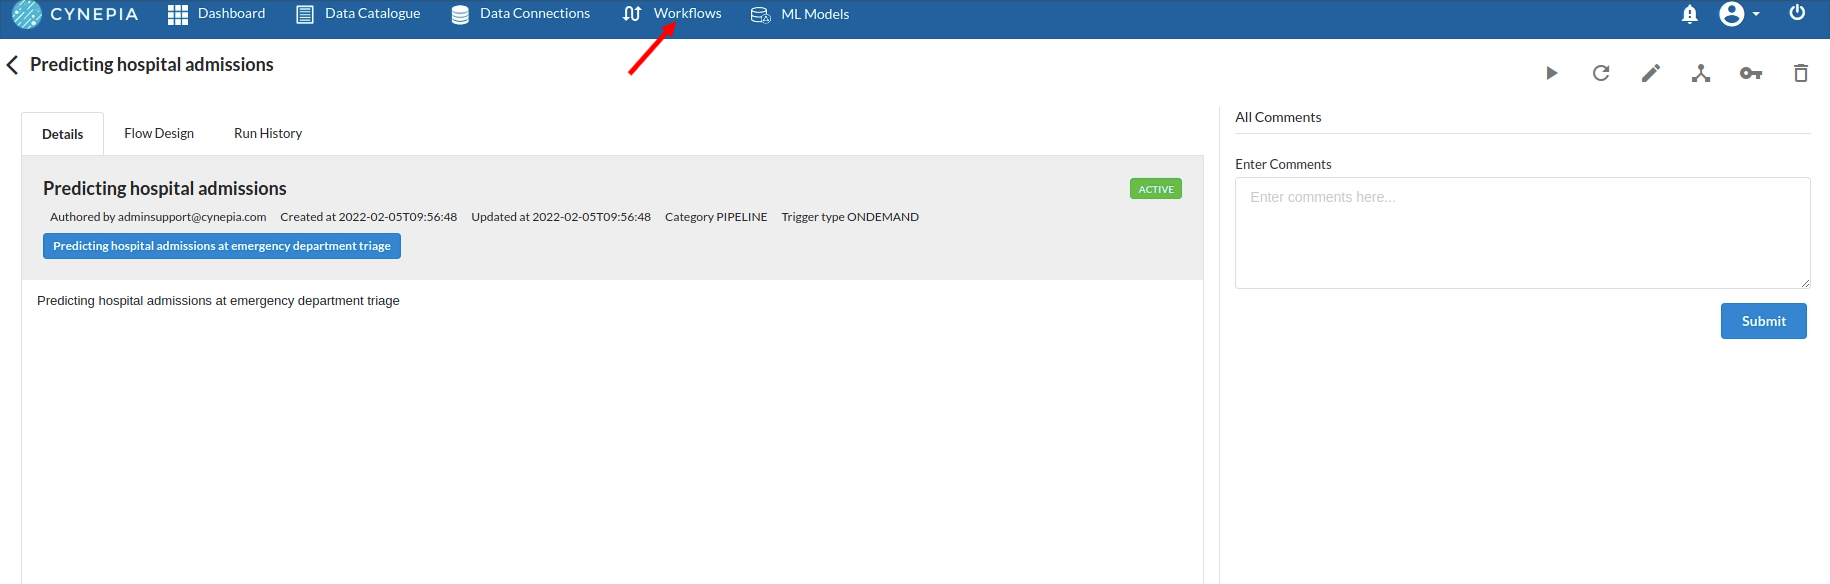Click the power logout icon
1830x584 pixels.
point(1797,13)
